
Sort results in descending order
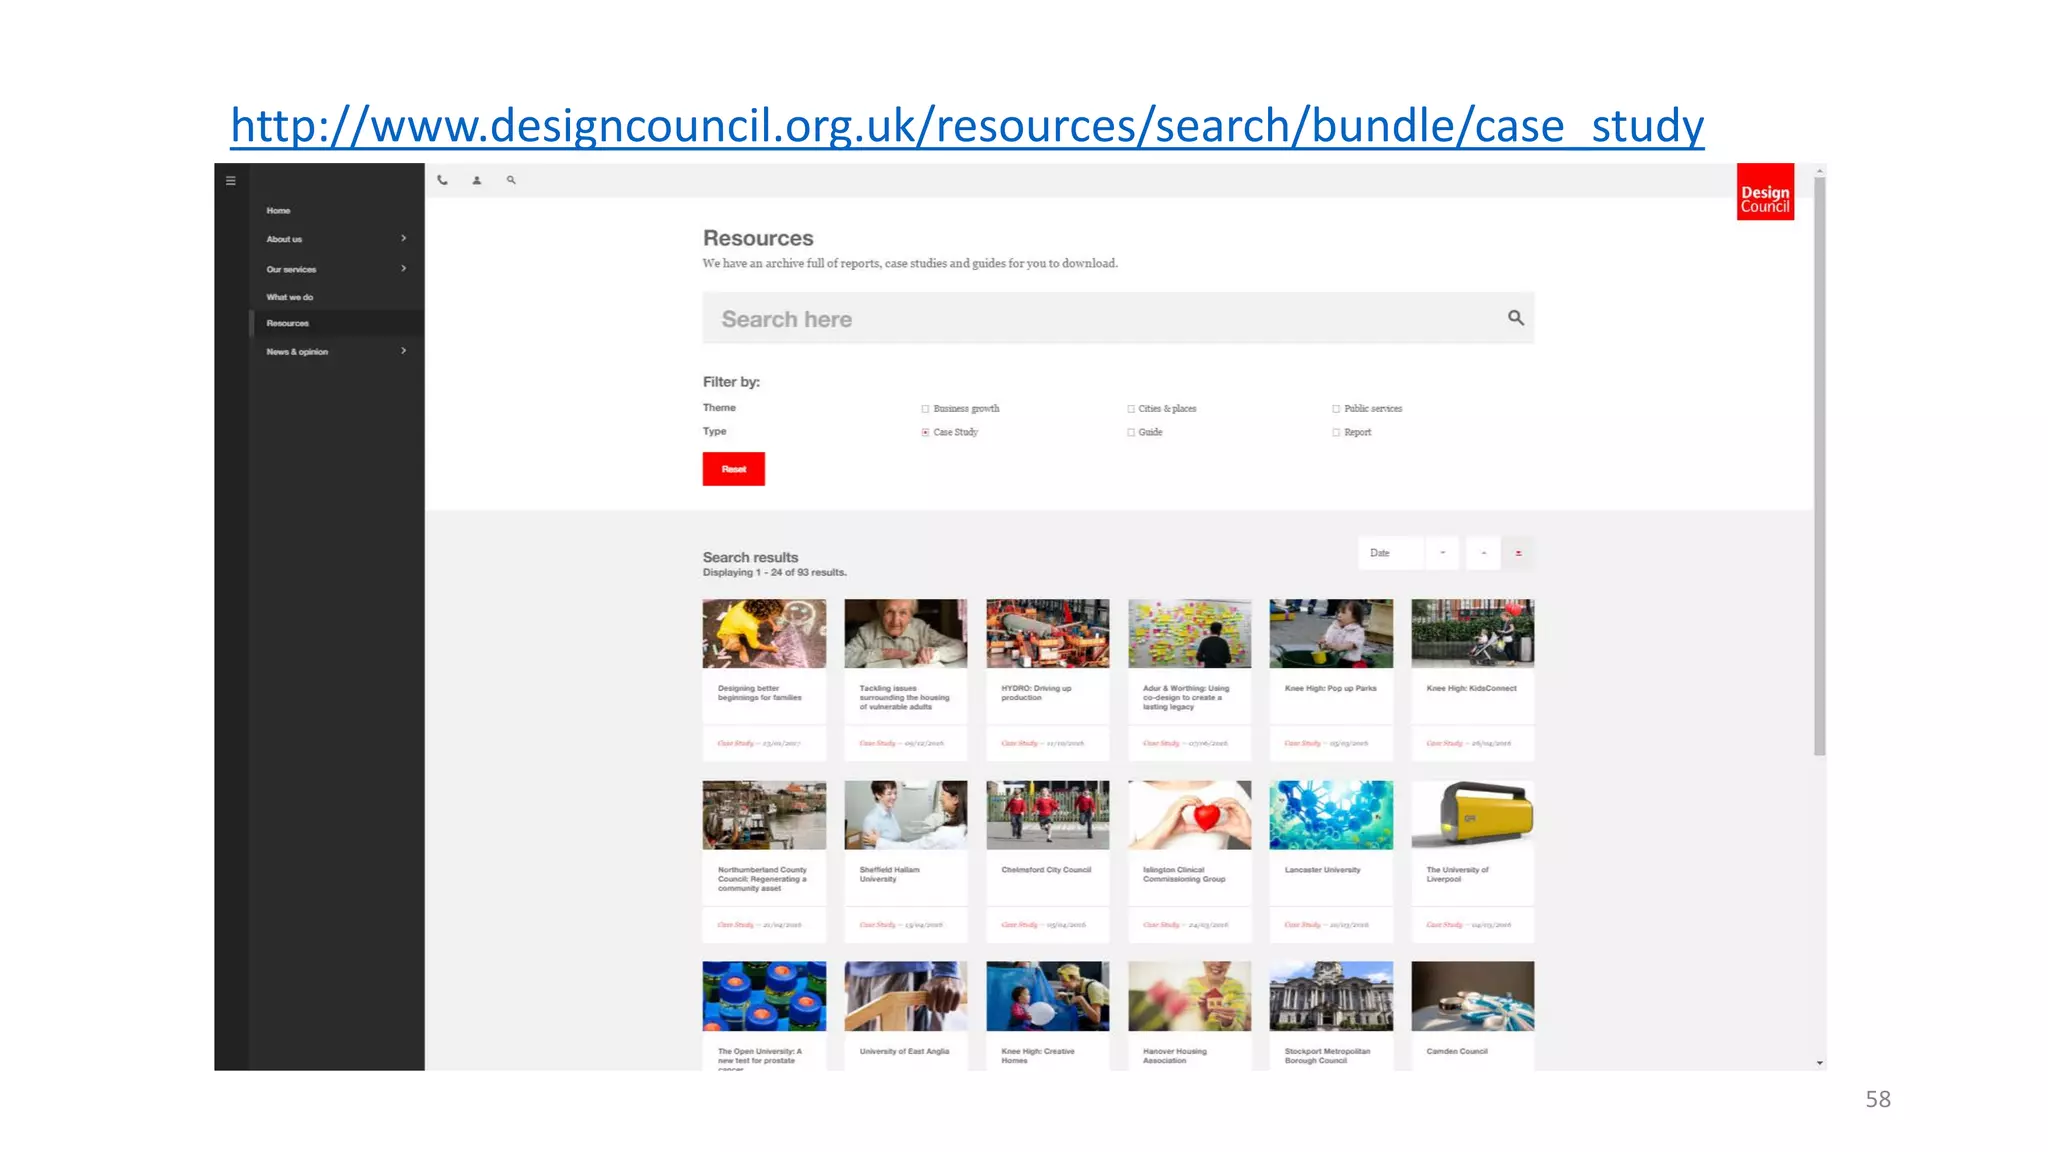coord(1518,553)
